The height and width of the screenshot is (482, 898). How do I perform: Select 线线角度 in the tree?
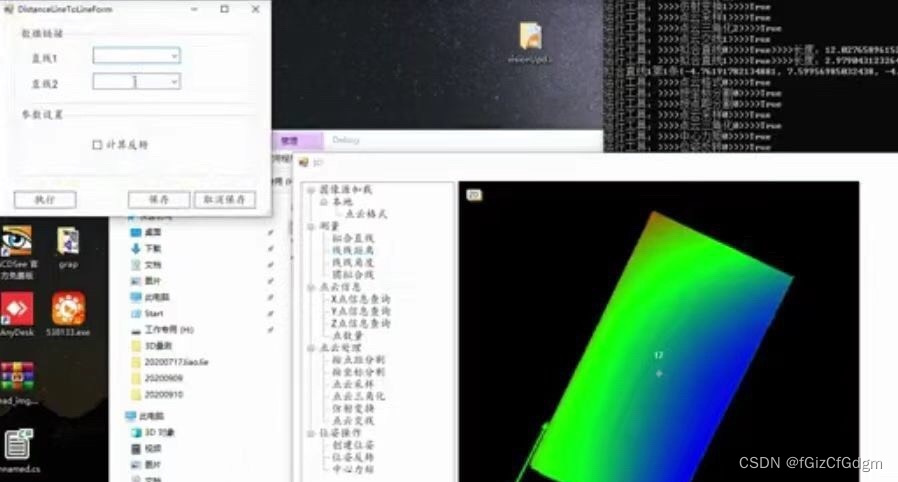[x=353, y=262]
